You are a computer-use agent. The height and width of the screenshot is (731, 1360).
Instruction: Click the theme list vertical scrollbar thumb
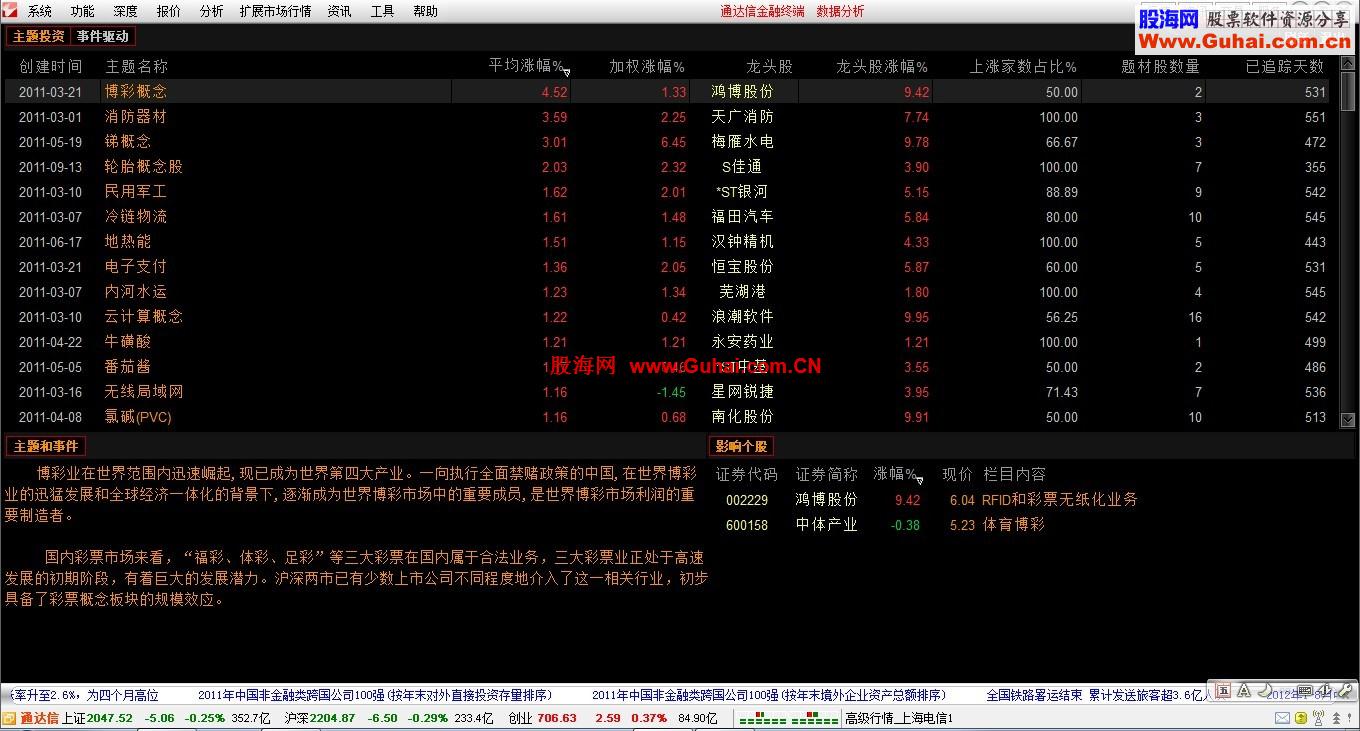[x=1347, y=92]
